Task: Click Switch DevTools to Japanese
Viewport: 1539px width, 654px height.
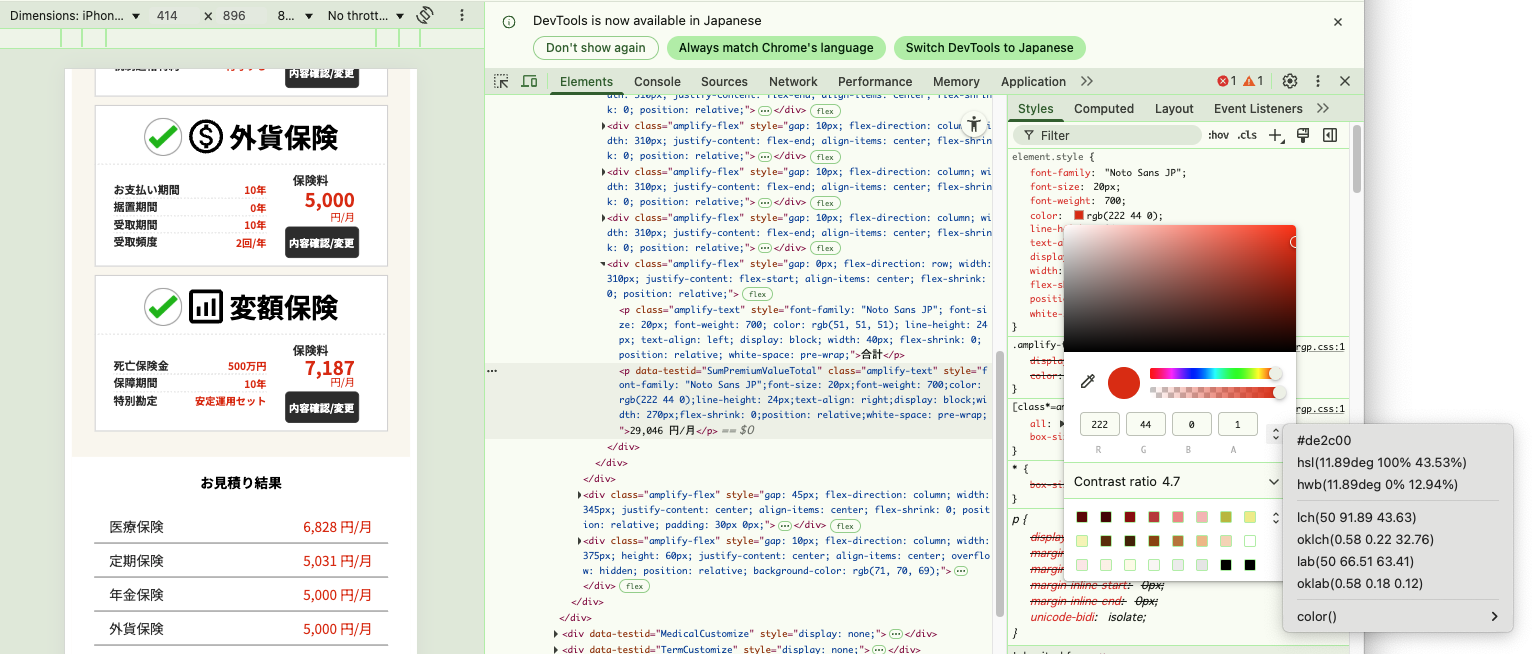Action: tap(989, 47)
